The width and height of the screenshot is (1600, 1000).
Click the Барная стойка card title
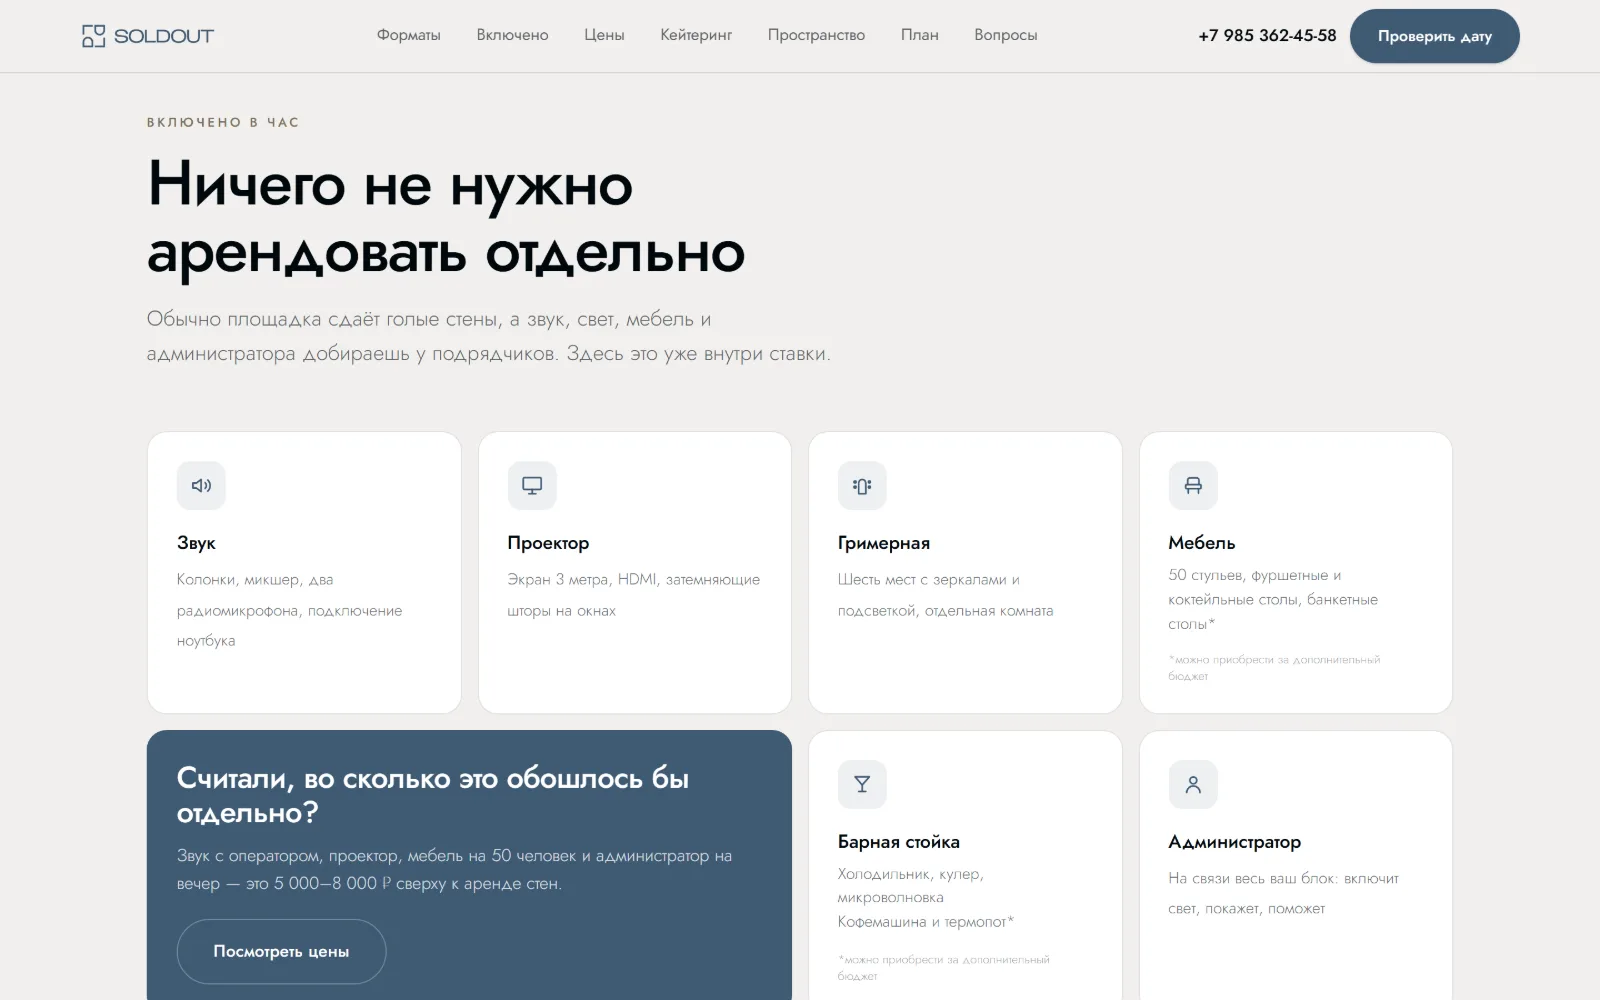click(x=899, y=842)
